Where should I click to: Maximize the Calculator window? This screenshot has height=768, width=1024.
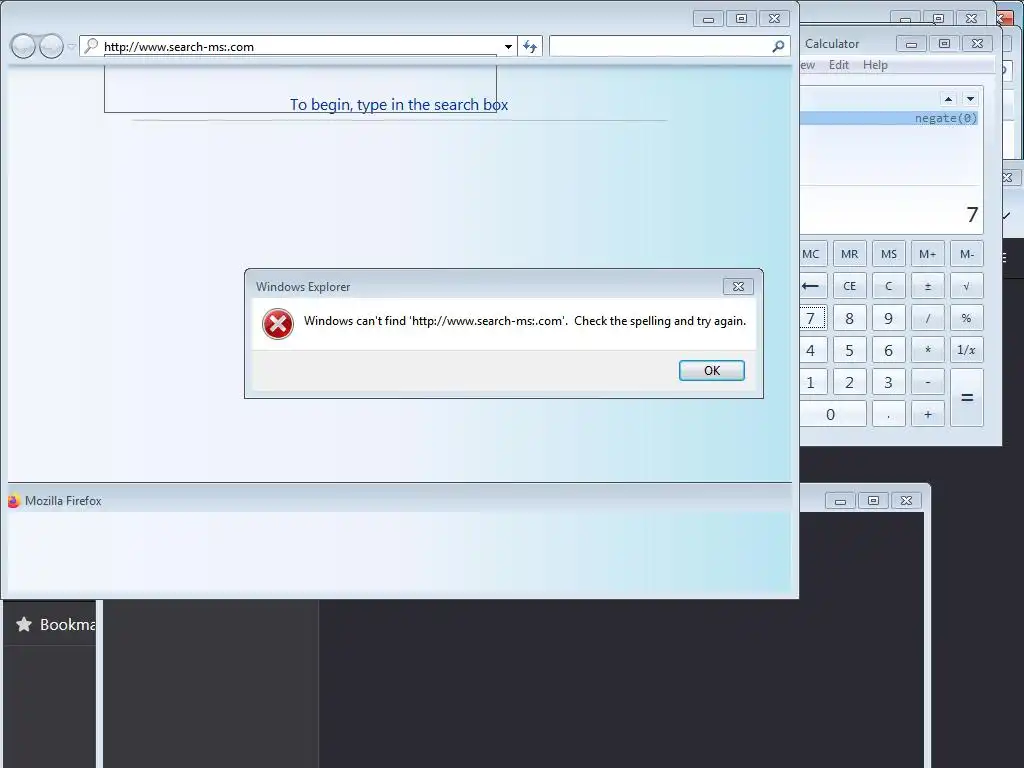tap(944, 44)
